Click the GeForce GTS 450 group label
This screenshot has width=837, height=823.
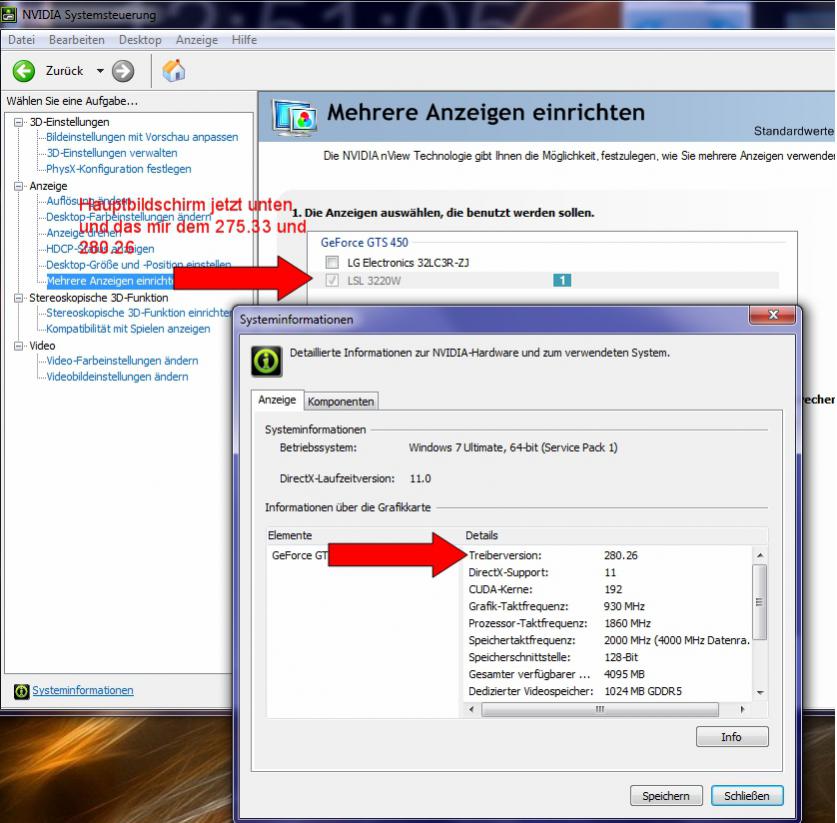365,243
